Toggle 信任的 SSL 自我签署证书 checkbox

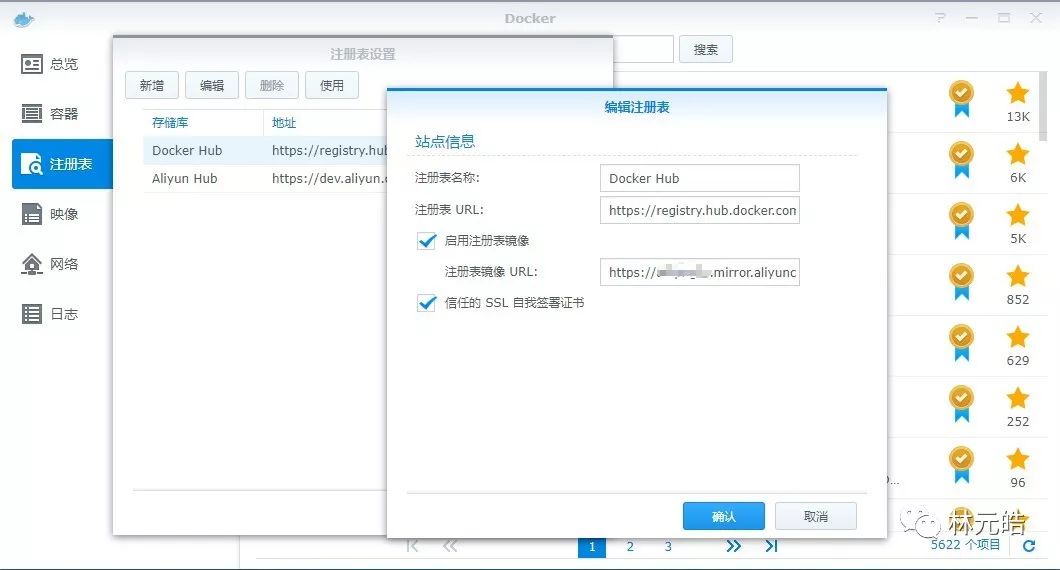427,303
